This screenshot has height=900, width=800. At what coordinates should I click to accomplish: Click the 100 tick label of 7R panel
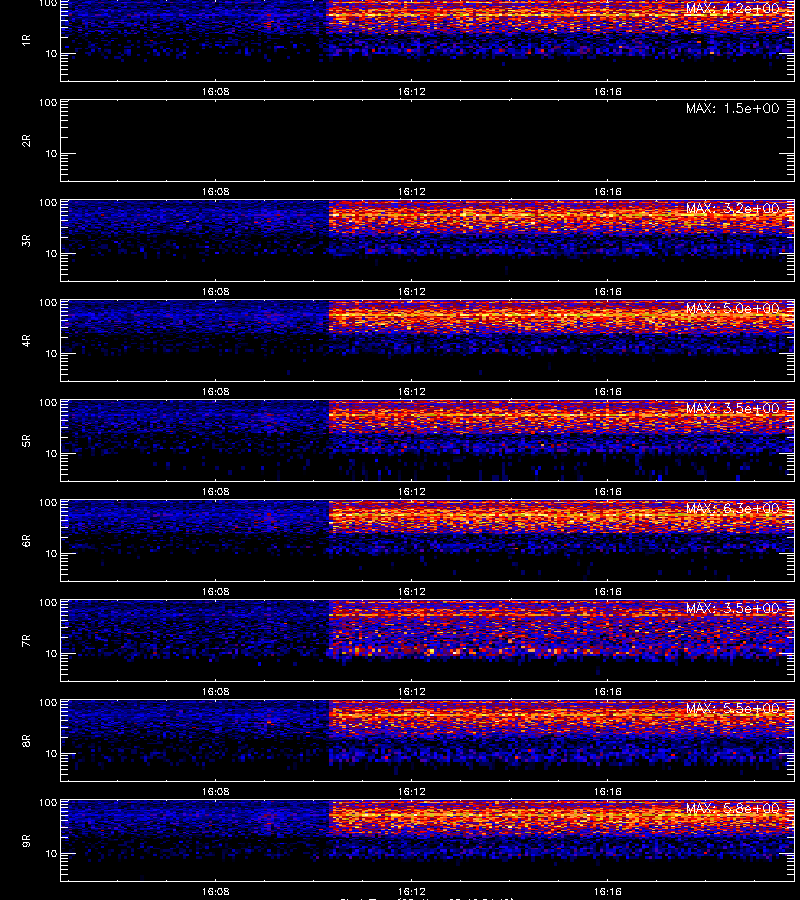pos(48,603)
